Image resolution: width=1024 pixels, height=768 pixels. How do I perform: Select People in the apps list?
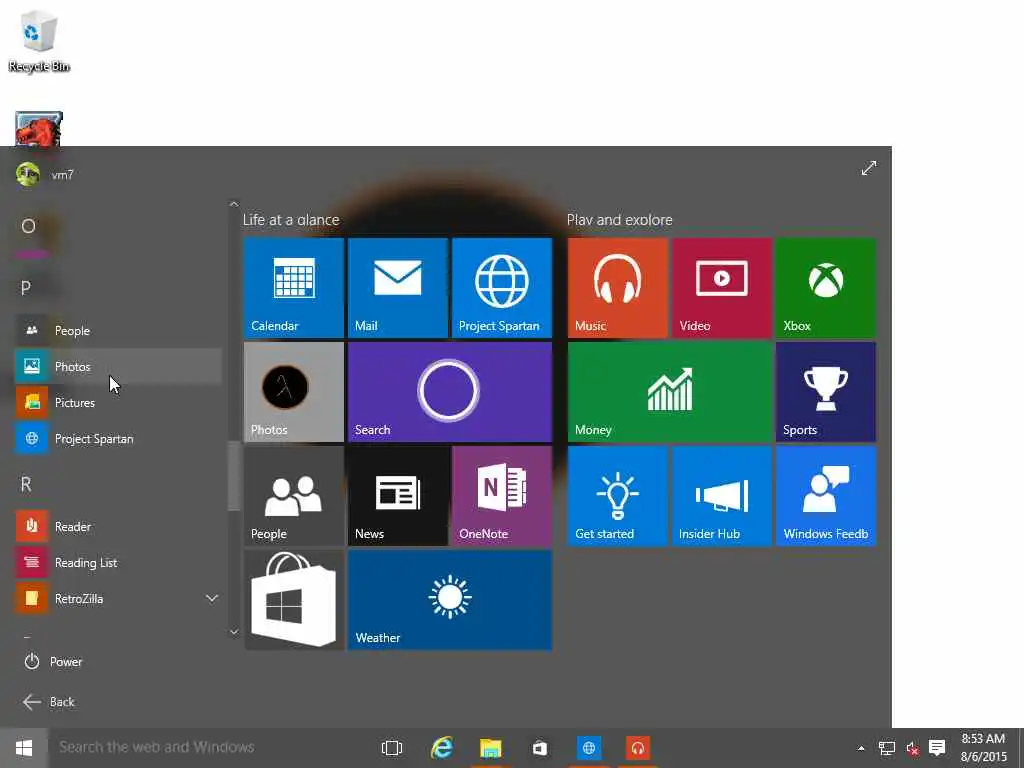(118, 330)
